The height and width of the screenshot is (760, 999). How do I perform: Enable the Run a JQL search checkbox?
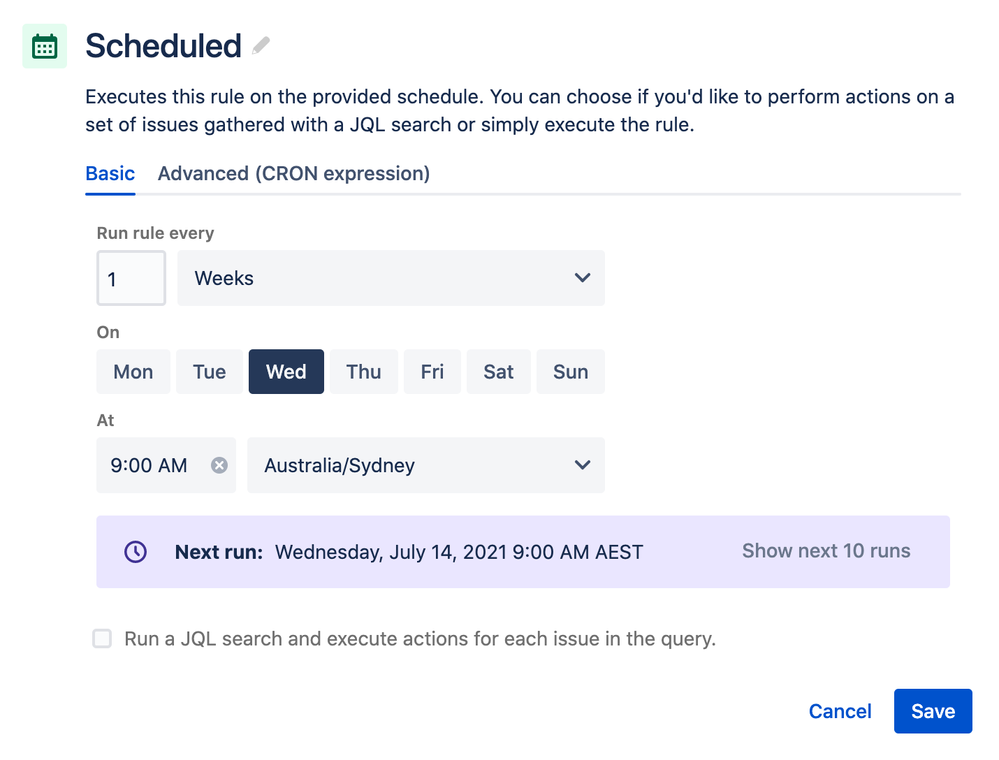pyautogui.click(x=102, y=639)
